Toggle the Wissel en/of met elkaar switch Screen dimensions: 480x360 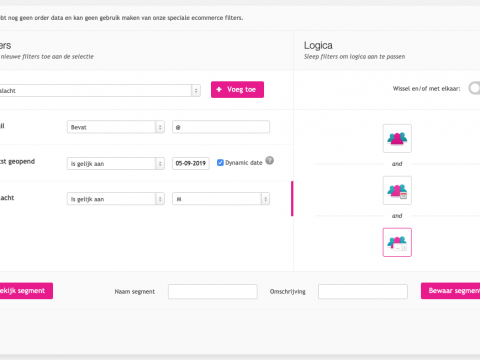point(474,88)
